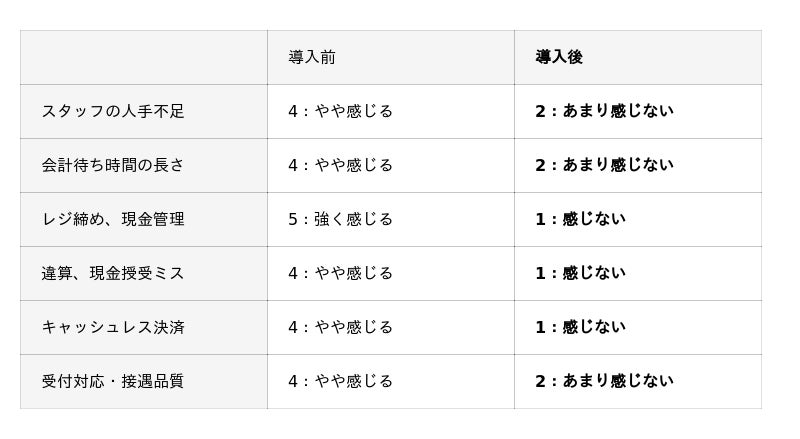
Task: Select the キャッシュレス決済 row label
Action: coord(113,327)
